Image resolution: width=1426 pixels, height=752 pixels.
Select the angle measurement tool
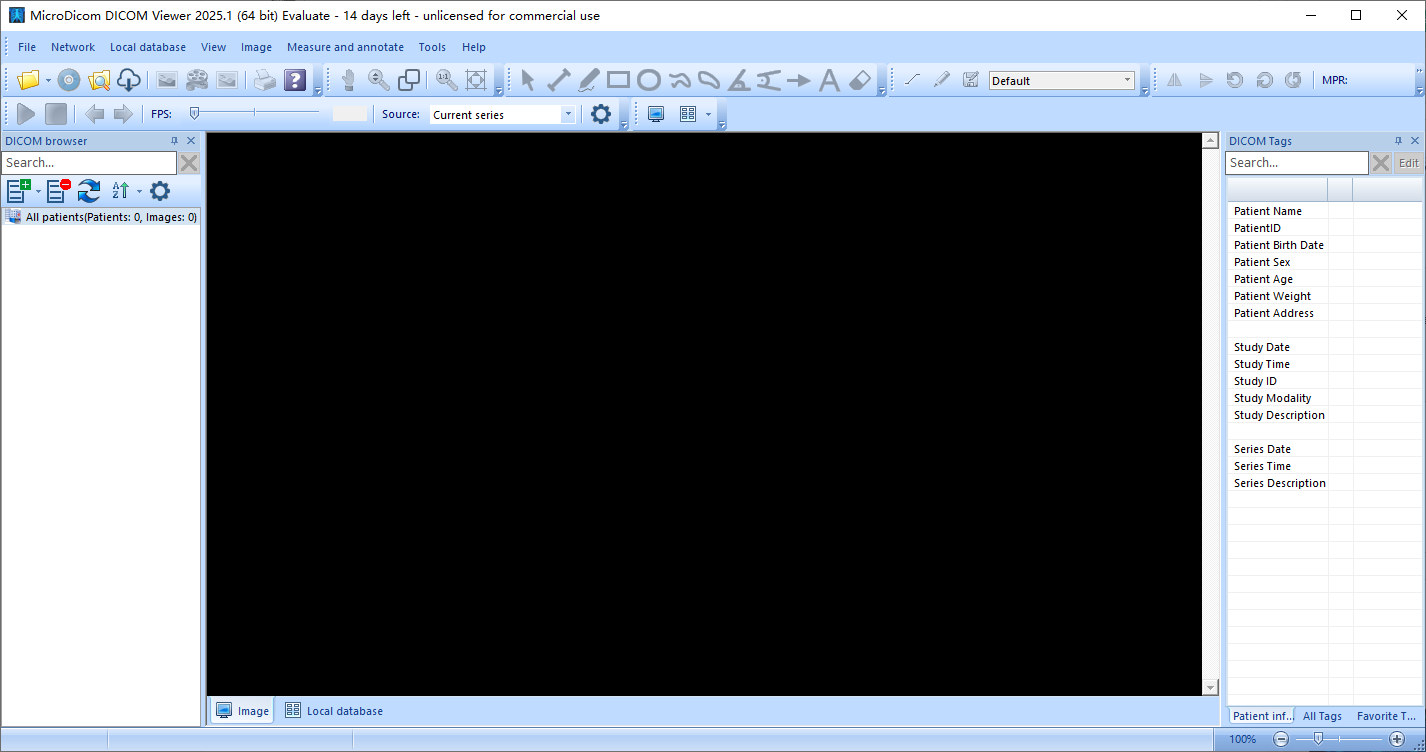[x=738, y=81]
